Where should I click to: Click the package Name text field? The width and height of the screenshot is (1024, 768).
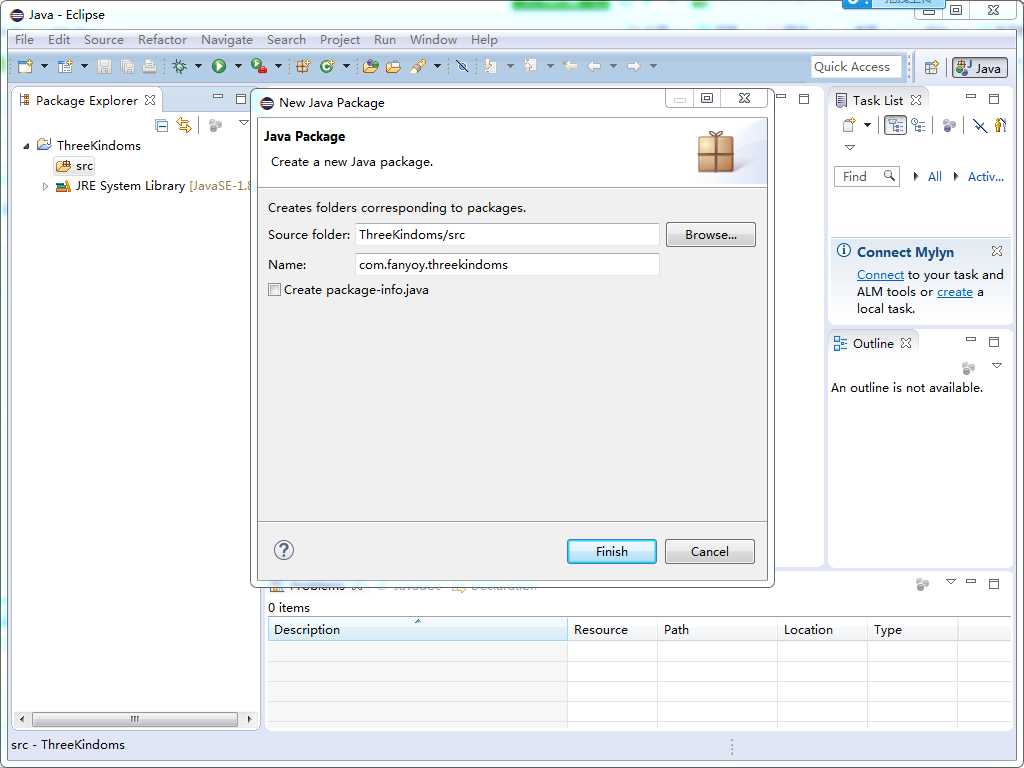507,264
